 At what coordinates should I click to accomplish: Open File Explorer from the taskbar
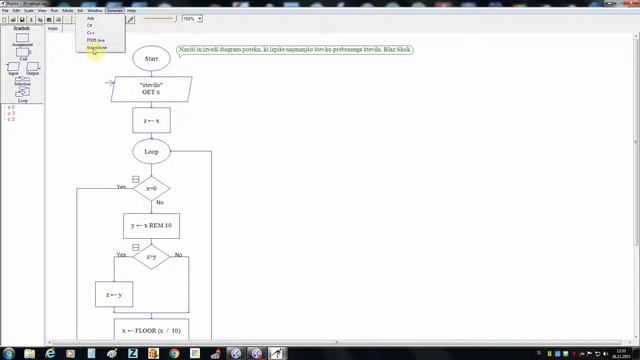[29, 353]
